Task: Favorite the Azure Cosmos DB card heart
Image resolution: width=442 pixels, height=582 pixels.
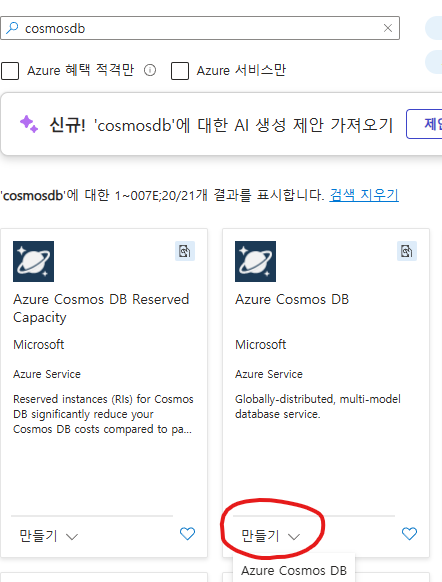Action: (409, 534)
